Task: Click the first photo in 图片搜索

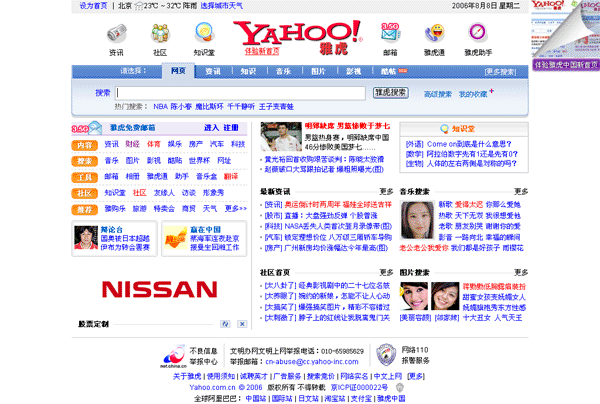Action: 414,296
